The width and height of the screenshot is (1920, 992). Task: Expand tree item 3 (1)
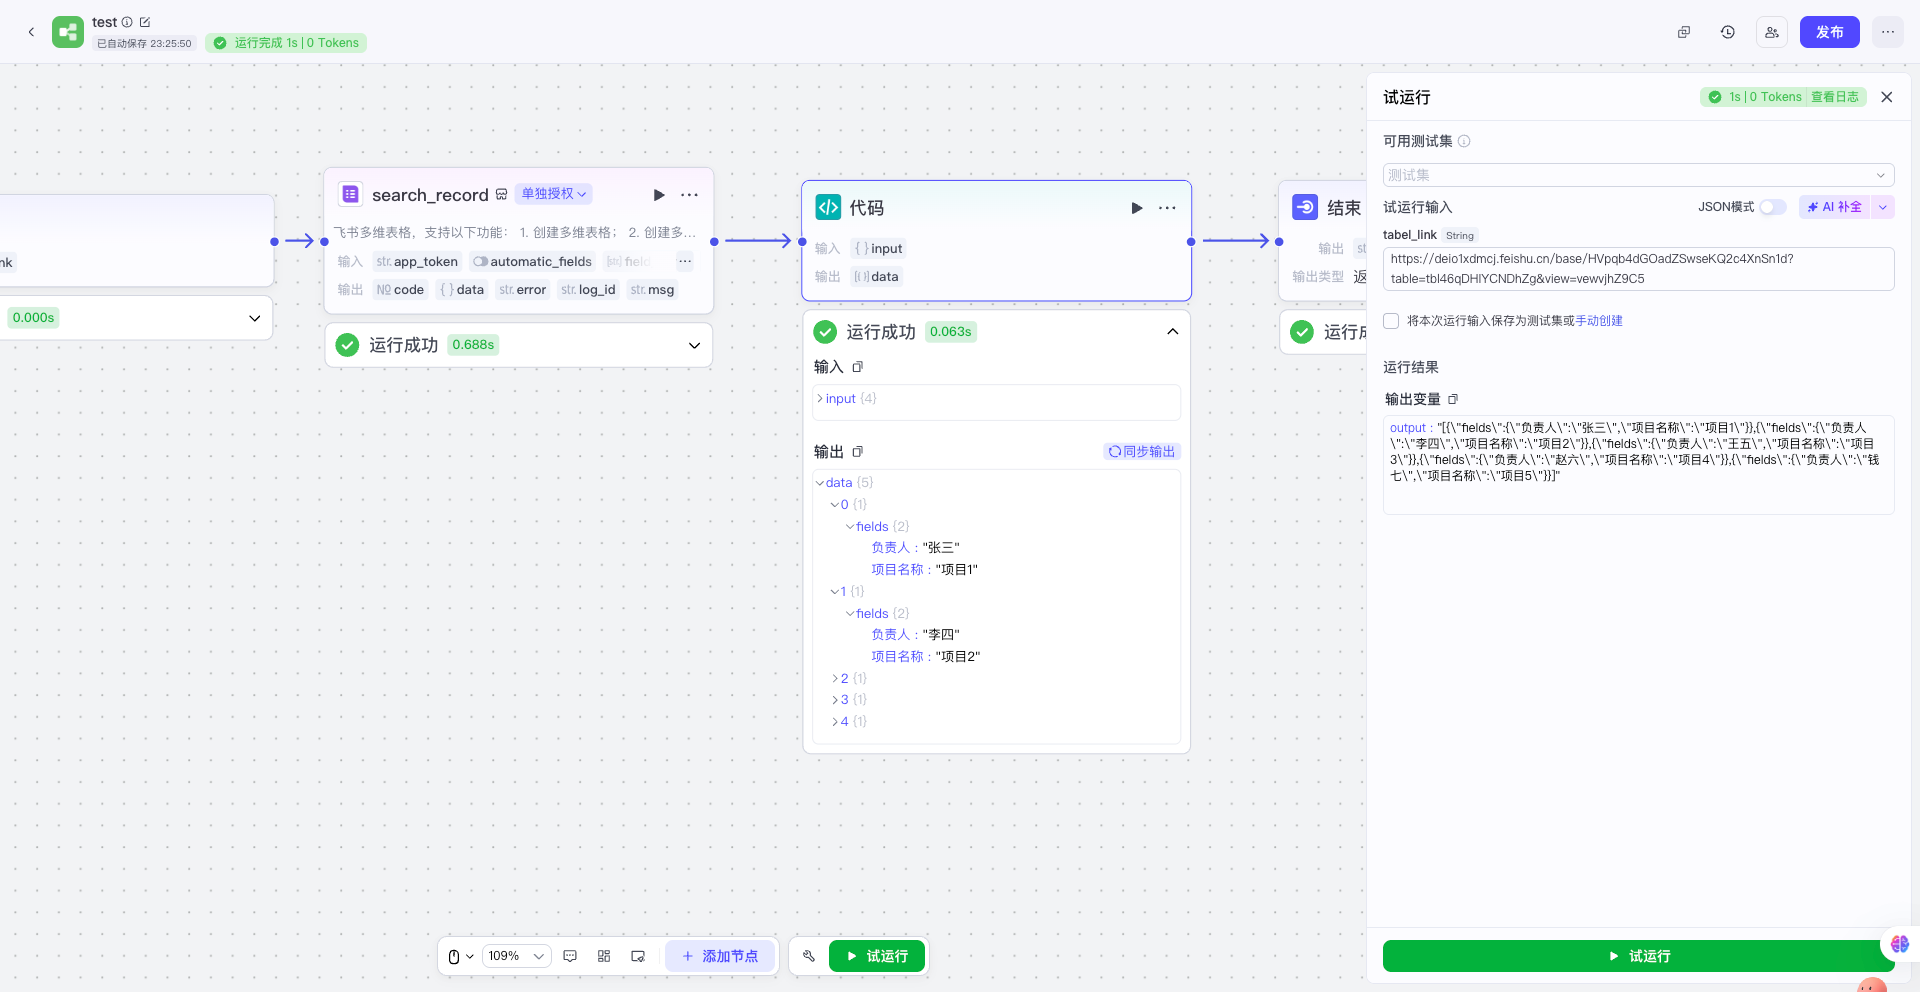(835, 700)
